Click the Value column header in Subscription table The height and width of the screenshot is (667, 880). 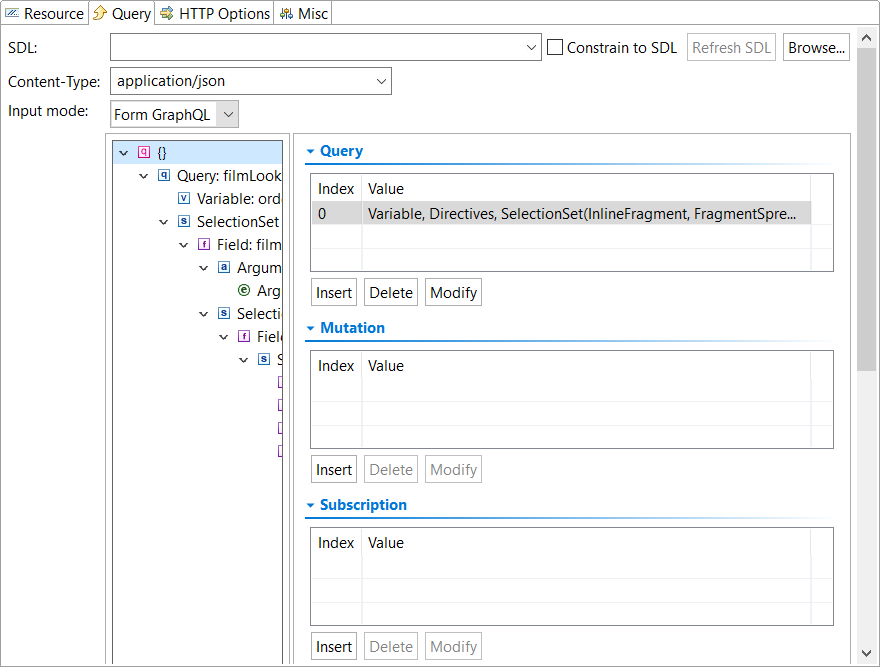pyautogui.click(x=586, y=542)
